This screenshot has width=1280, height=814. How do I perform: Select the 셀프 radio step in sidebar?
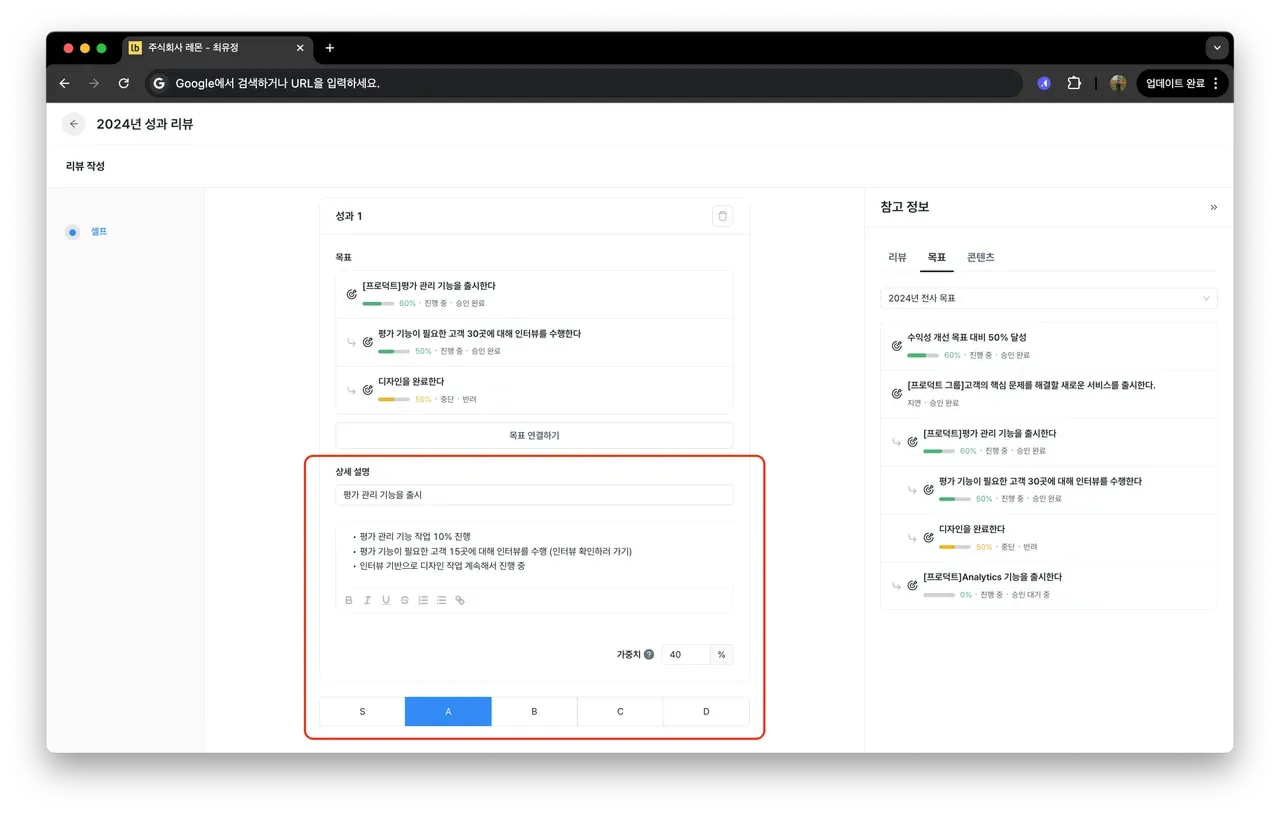[x=72, y=232]
